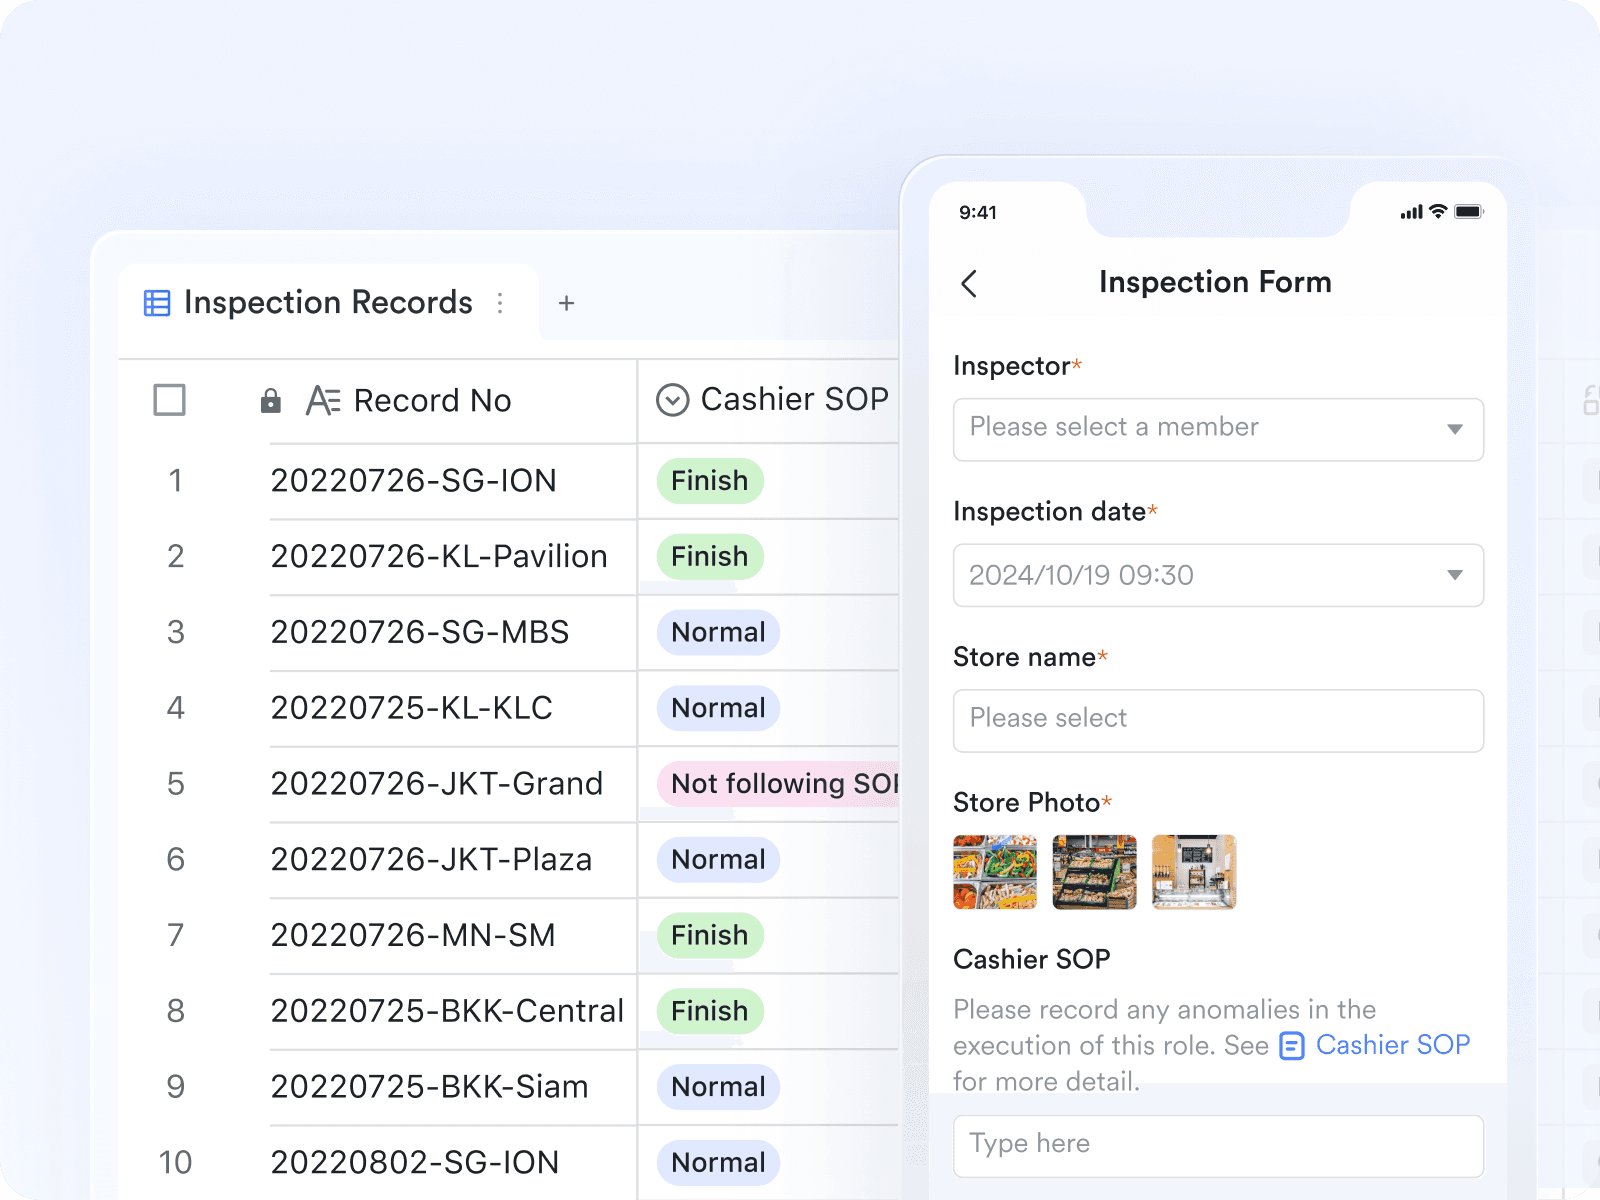Add a new sheet with the plus icon
The width and height of the screenshot is (1600, 1200).
pos(566,303)
